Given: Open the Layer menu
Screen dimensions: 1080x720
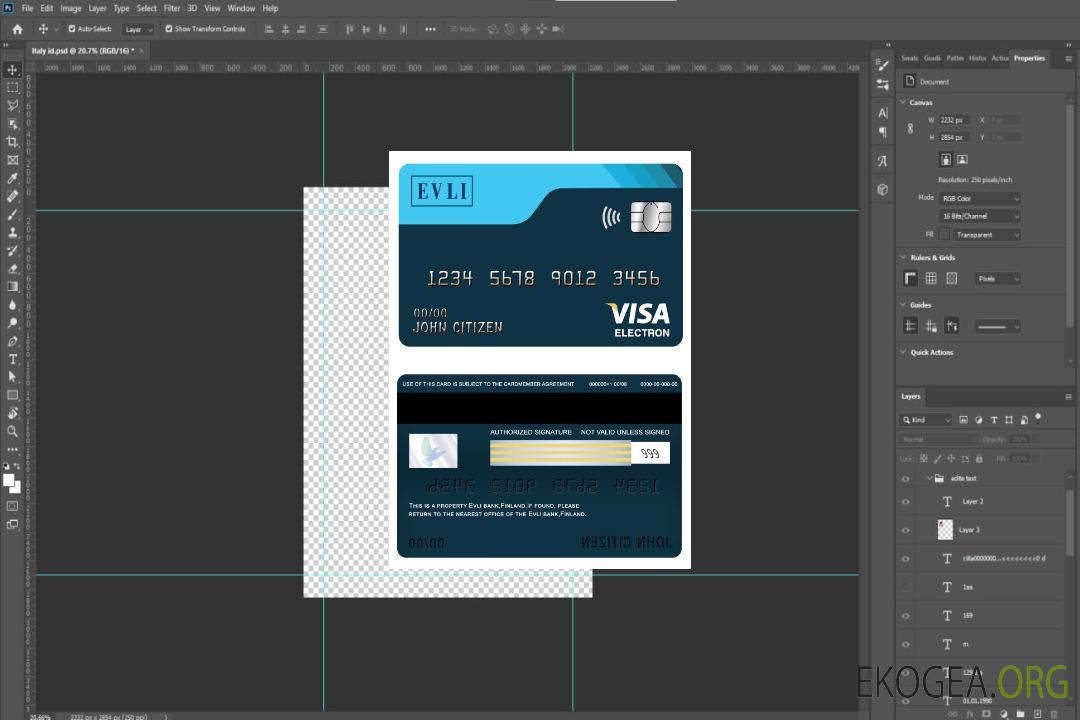Looking at the screenshot, I should point(97,8).
